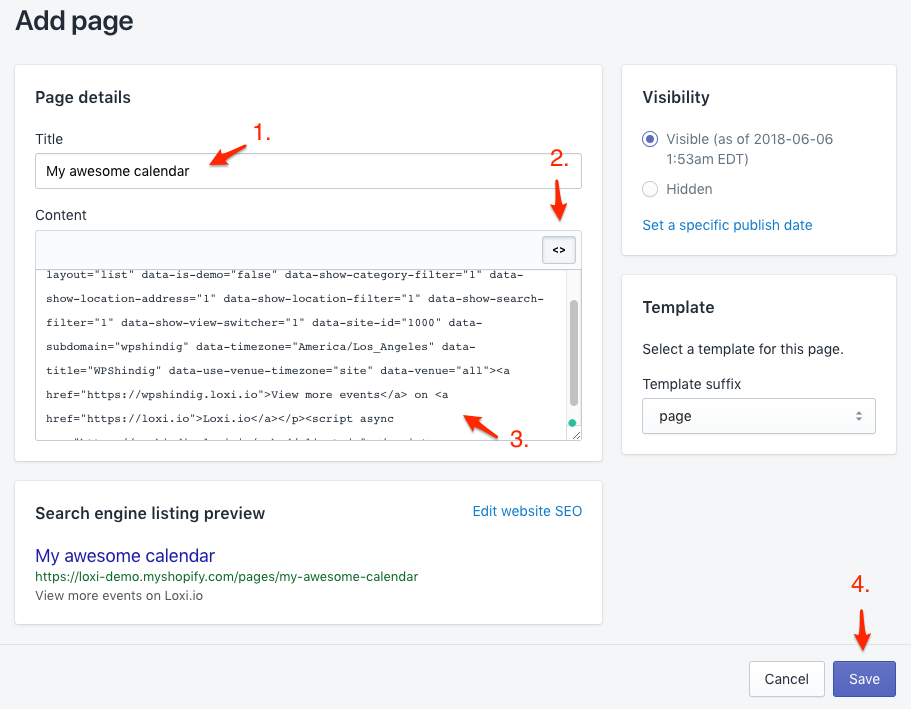Click the Add page heading
The height and width of the screenshot is (709, 911).
[74, 21]
